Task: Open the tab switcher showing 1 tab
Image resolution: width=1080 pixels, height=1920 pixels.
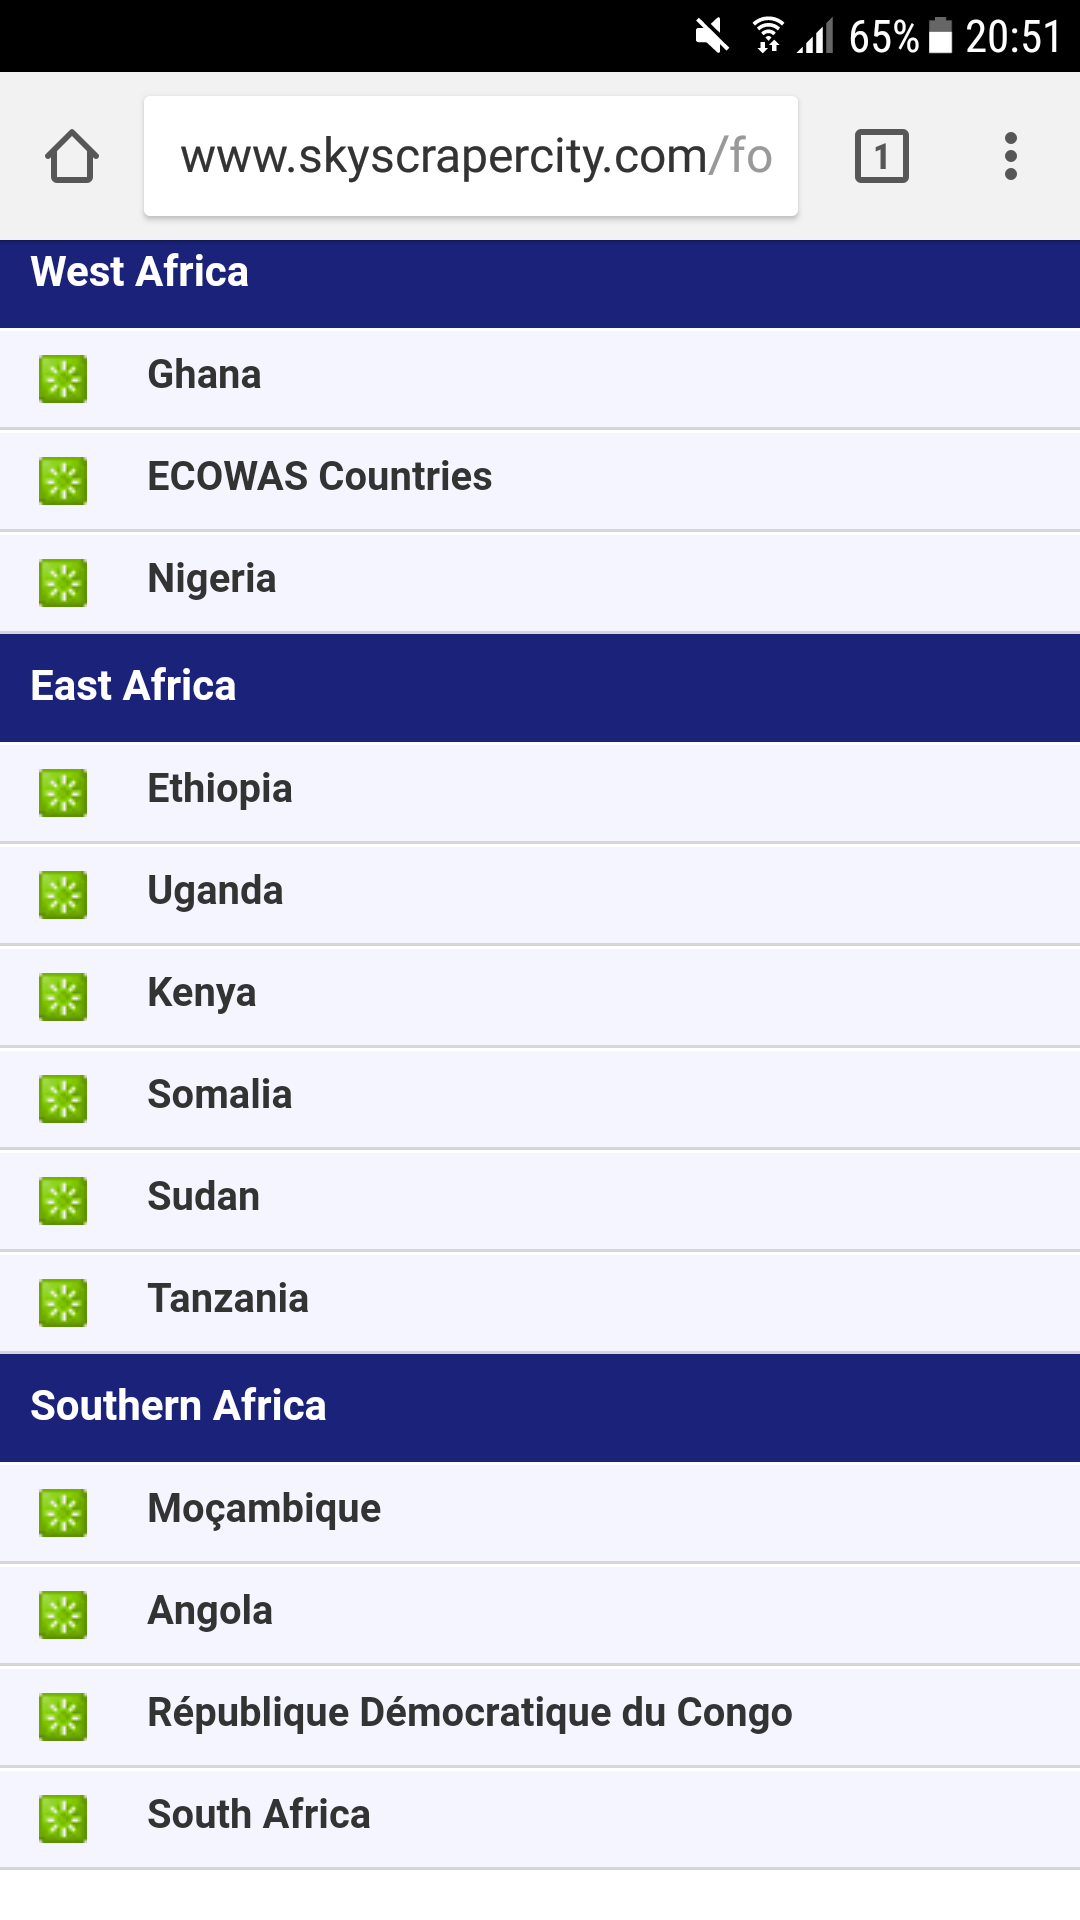Action: 881,156
